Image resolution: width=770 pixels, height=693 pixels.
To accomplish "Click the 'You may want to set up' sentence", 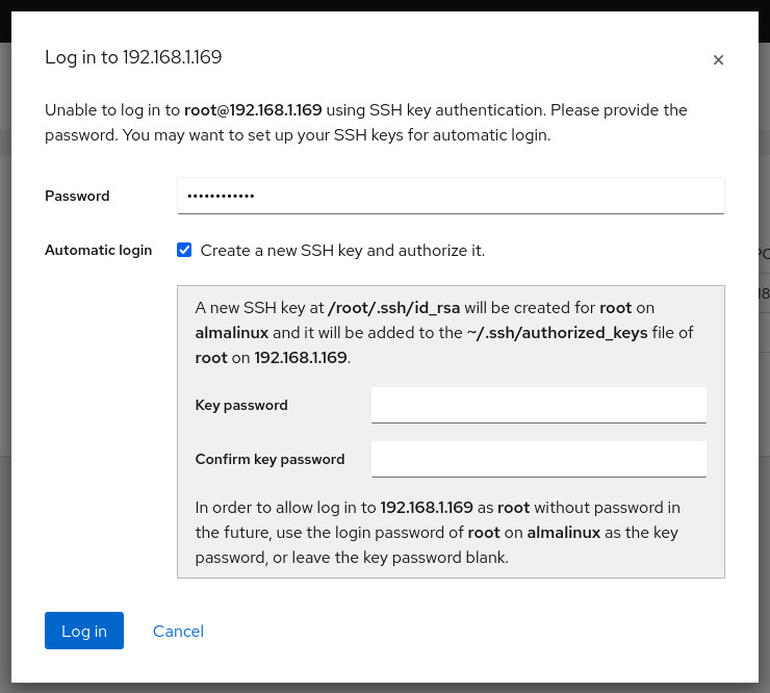I will coord(336,135).
